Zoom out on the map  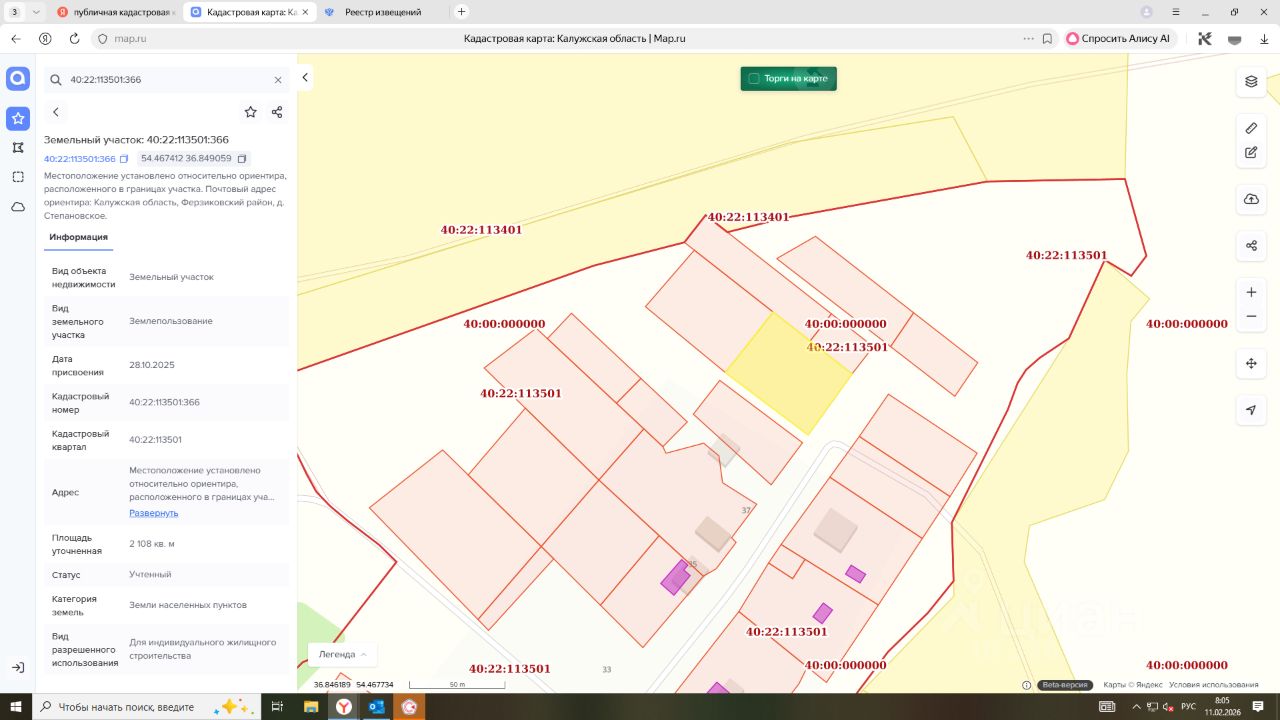(x=1251, y=317)
